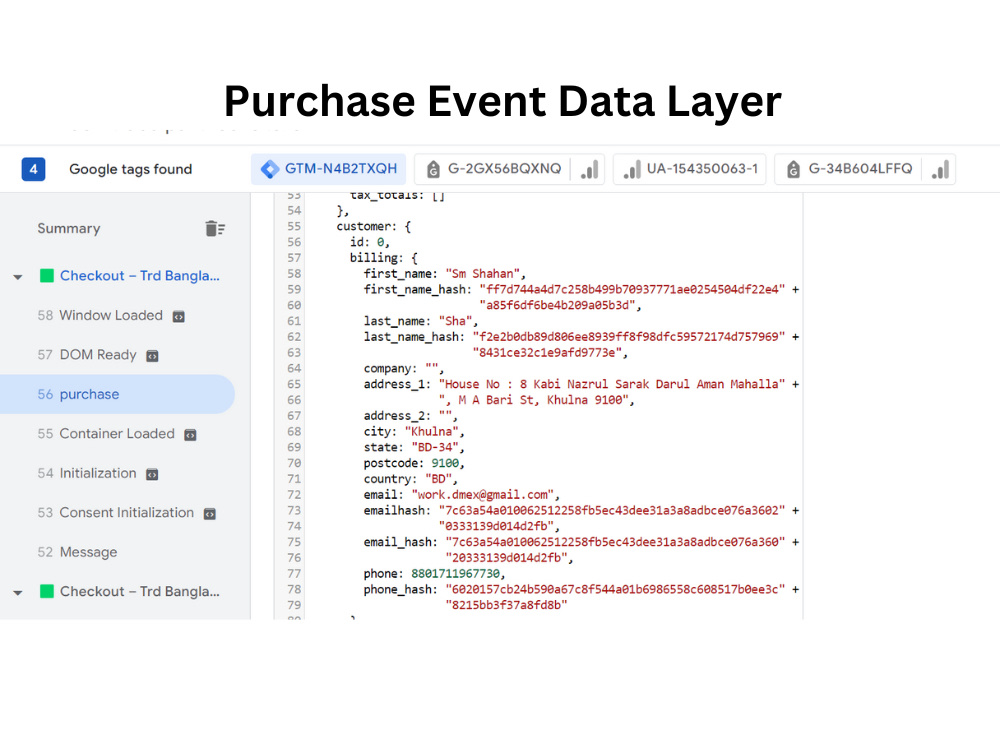This screenshot has height=750, width=1000.
Task: Select the 53 Consent Initialization event
Action: [x=115, y=513]
